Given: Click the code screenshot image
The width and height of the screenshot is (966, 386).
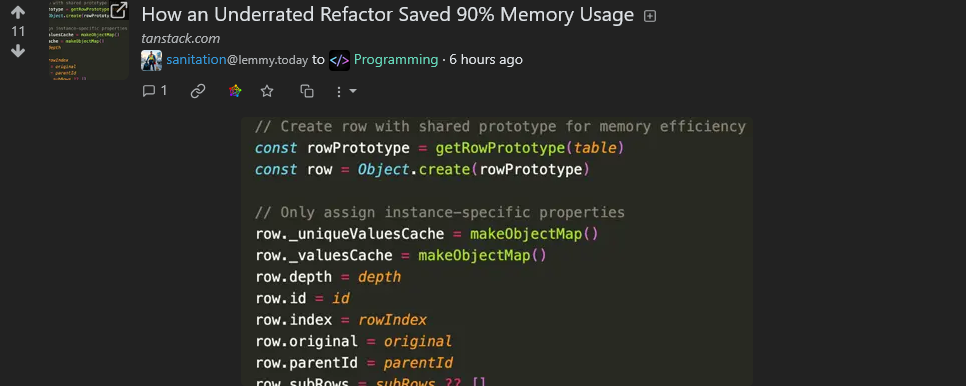Looking at the screenshot, I should tap(497, 252).
